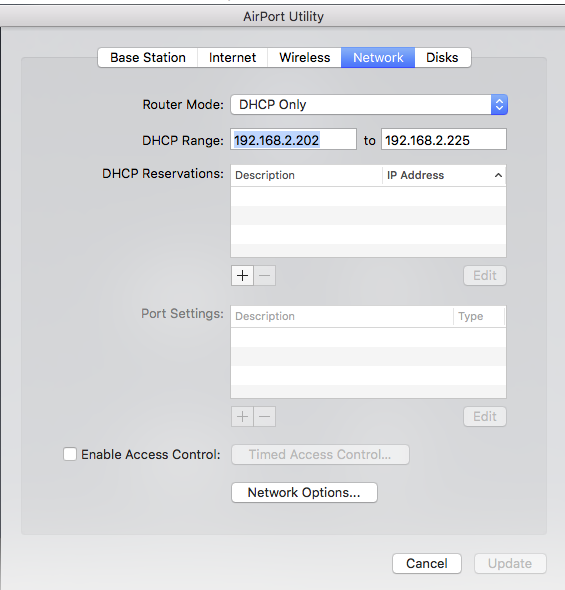Open the Router Mode dropdown
565x590 pixels.
point(369,105)
